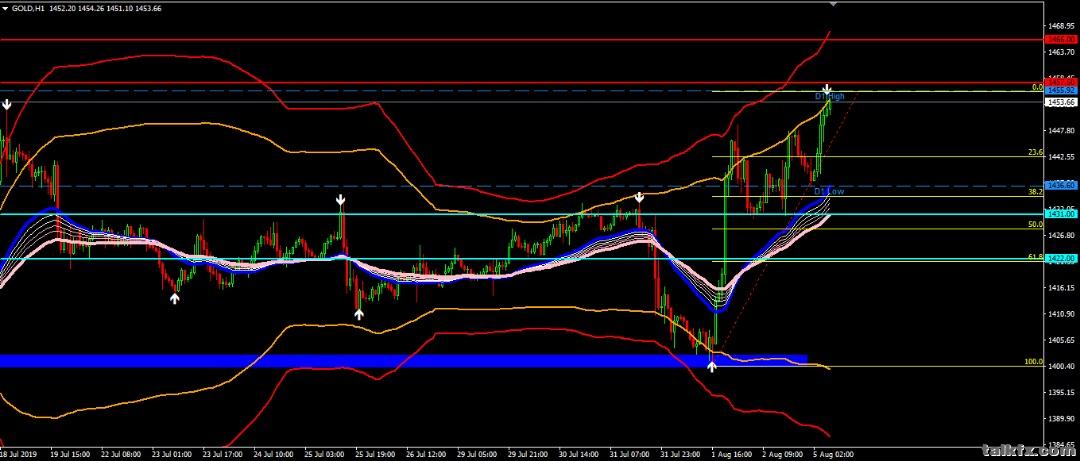Screen dimensions: 1080x461
Task: Click the D1 Low text label
Action: [x=829, y=190]
